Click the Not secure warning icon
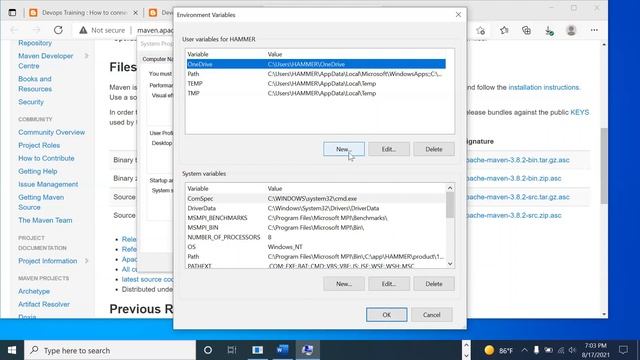Viewport: 640px width, 360px height. tap(83, 30)
